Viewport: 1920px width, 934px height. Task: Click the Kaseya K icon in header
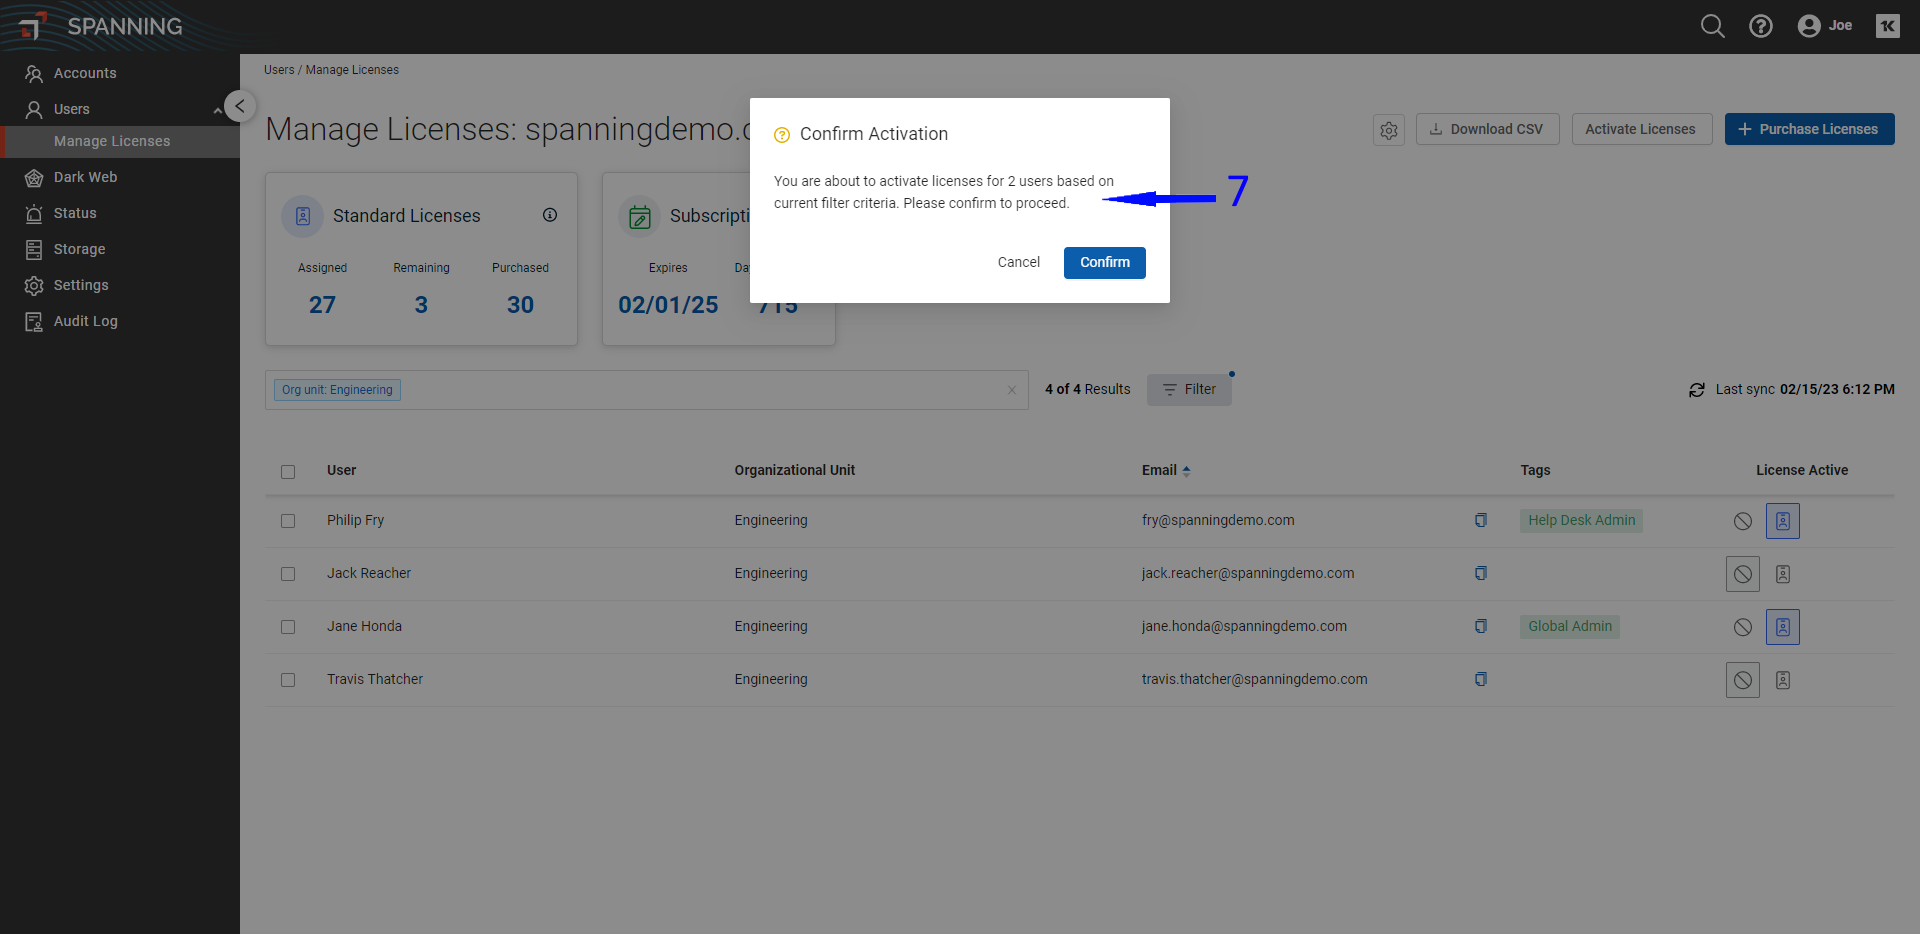coord(1887,26)
